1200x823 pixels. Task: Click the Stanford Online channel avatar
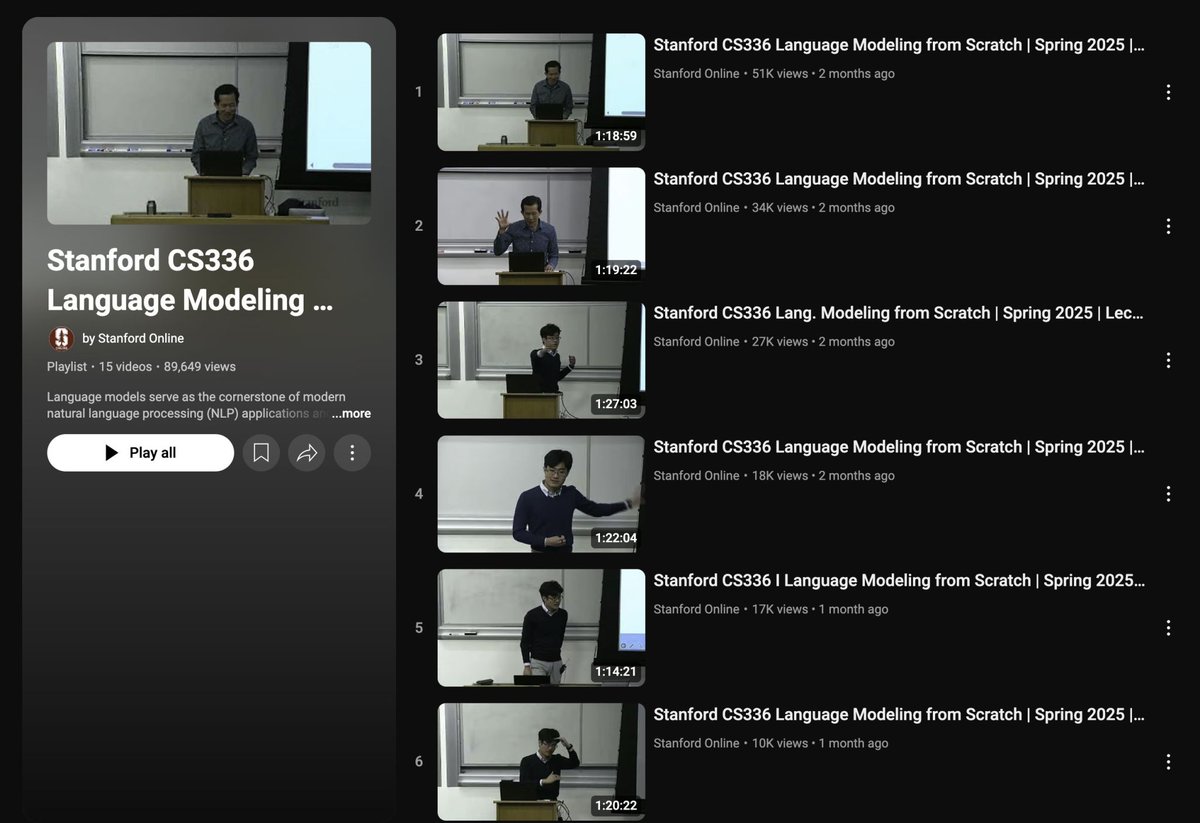tap(61, 338)
